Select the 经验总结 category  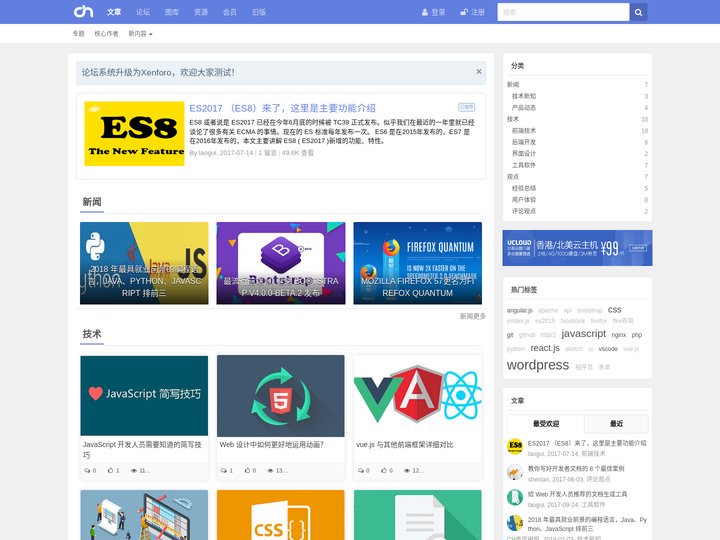click(524, 188)
